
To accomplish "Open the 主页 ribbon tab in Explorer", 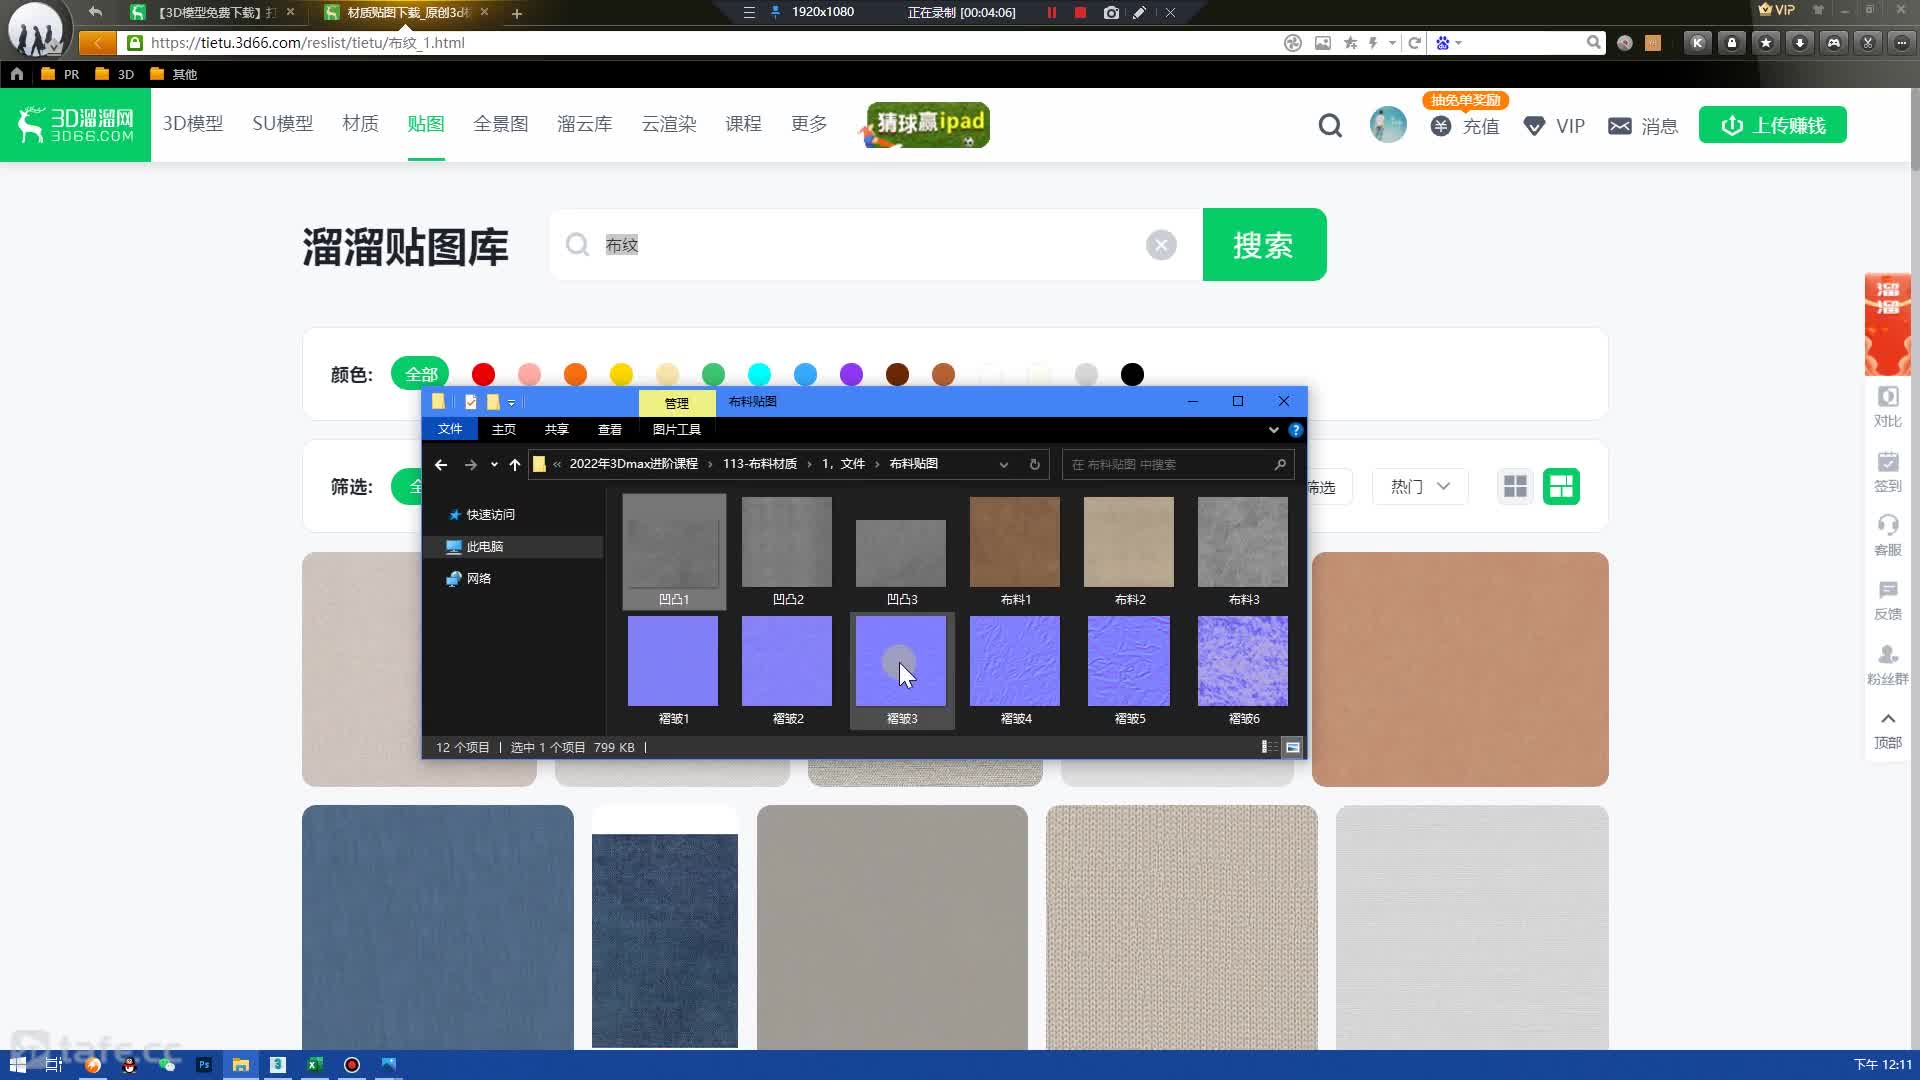I will [x=504, y=429].
